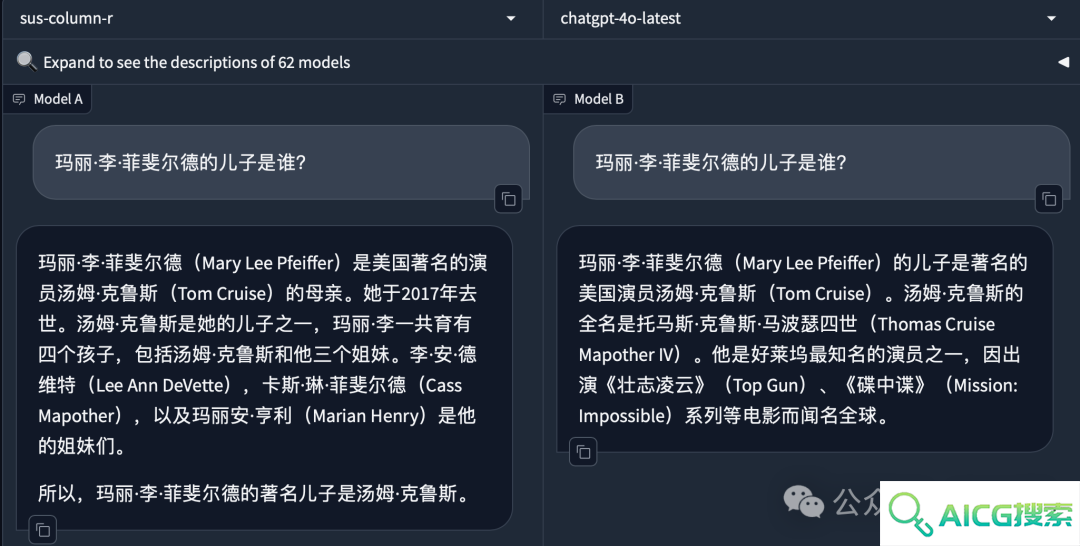This screenshot has width=1080, height=546.
Task: Open the sus-column-r model dropdown
Action: click(x=272, y=19)
